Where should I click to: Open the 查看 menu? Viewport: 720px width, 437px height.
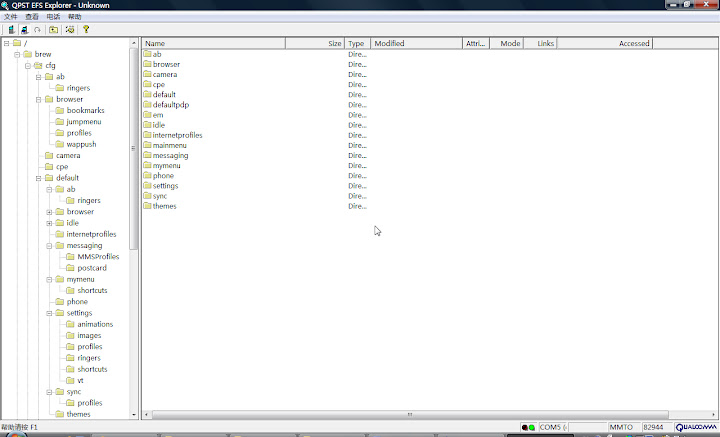(x=32, y=17)
